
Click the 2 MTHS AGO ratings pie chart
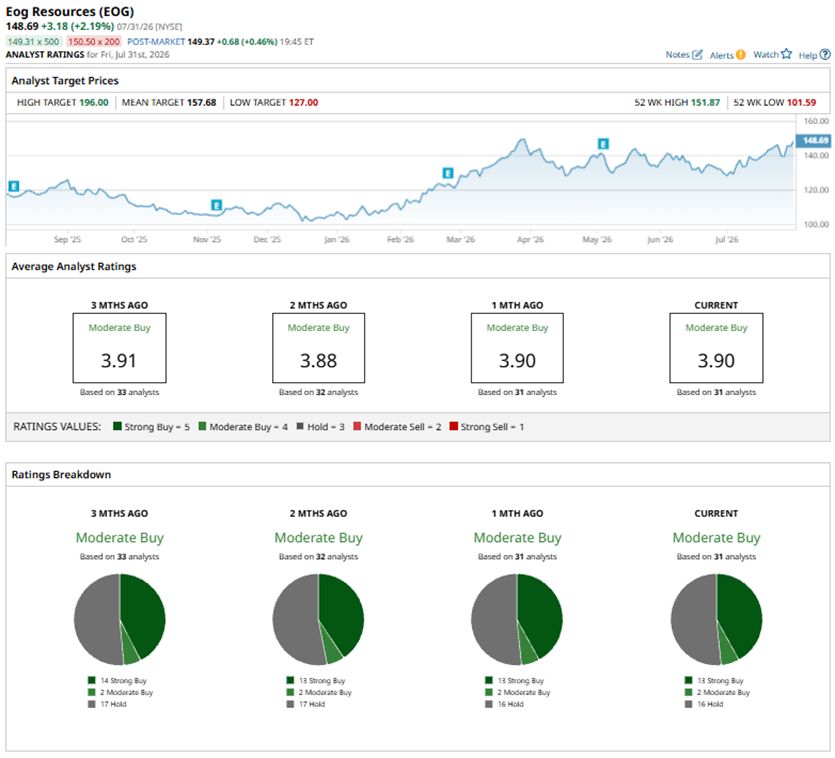coord(318,619)
